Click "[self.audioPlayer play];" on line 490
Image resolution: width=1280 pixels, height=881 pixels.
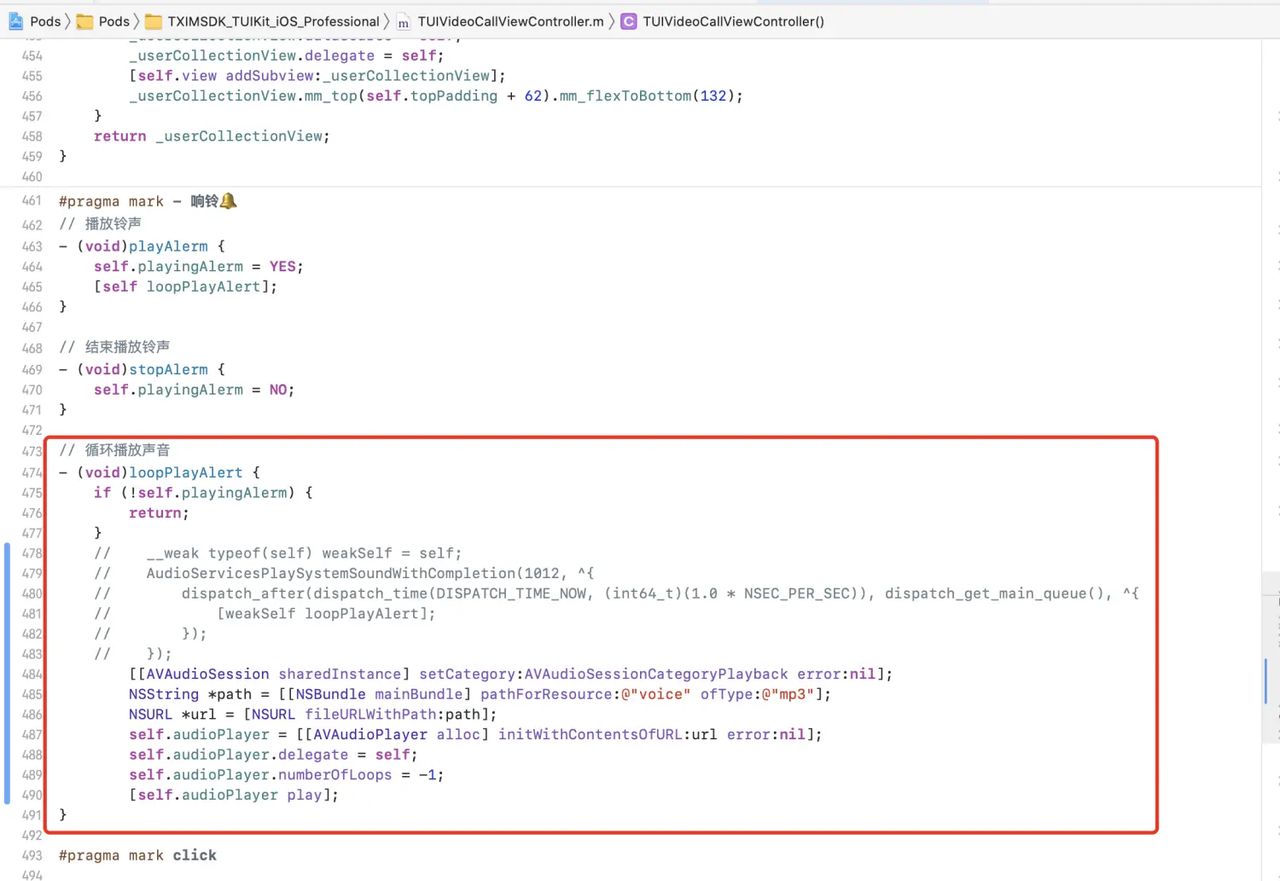pyautogui.click(x=234, y=795)
